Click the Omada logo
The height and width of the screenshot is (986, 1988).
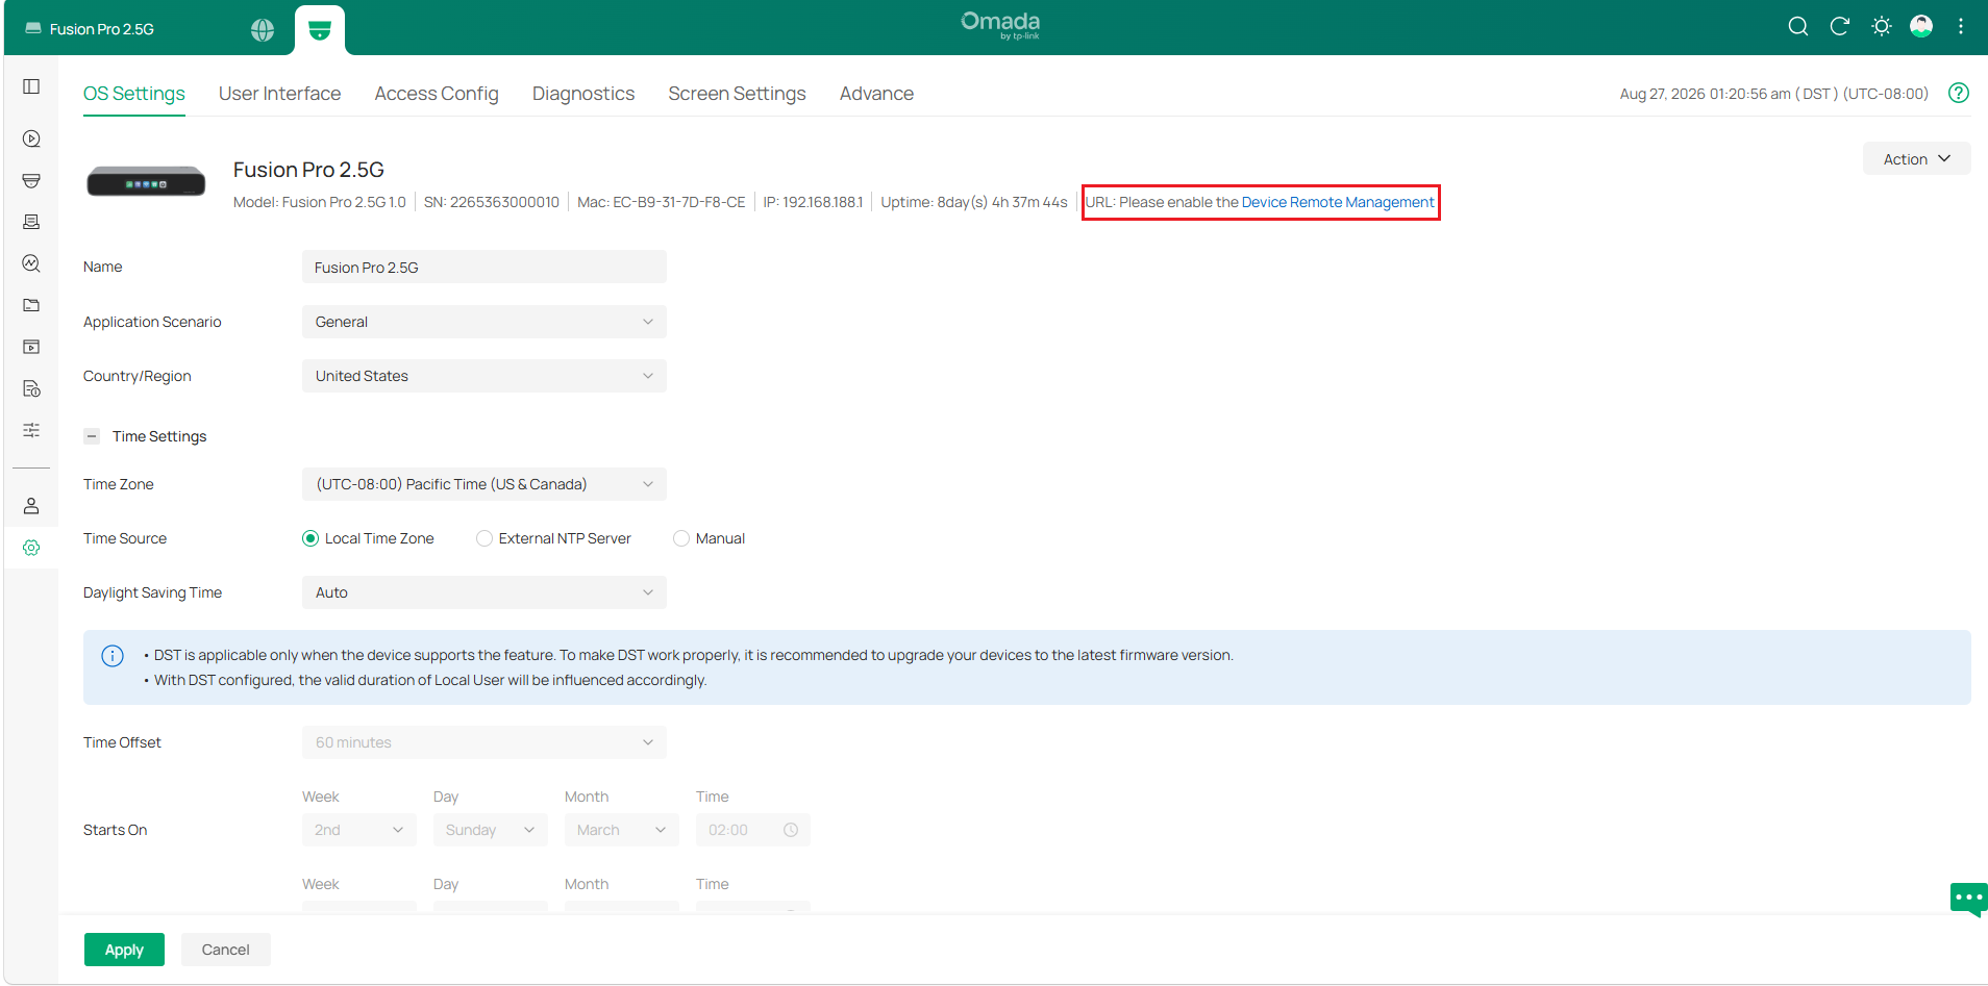click(1000, 25)
